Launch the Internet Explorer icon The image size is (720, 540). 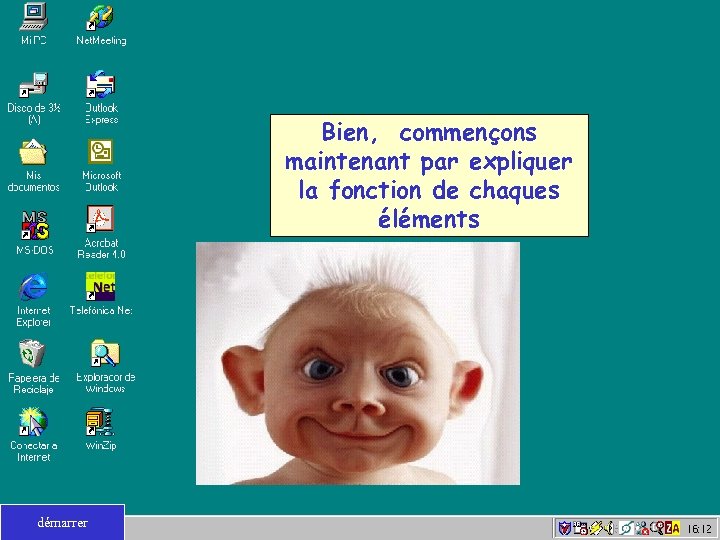pyautogui.click(x=34, y=299)
